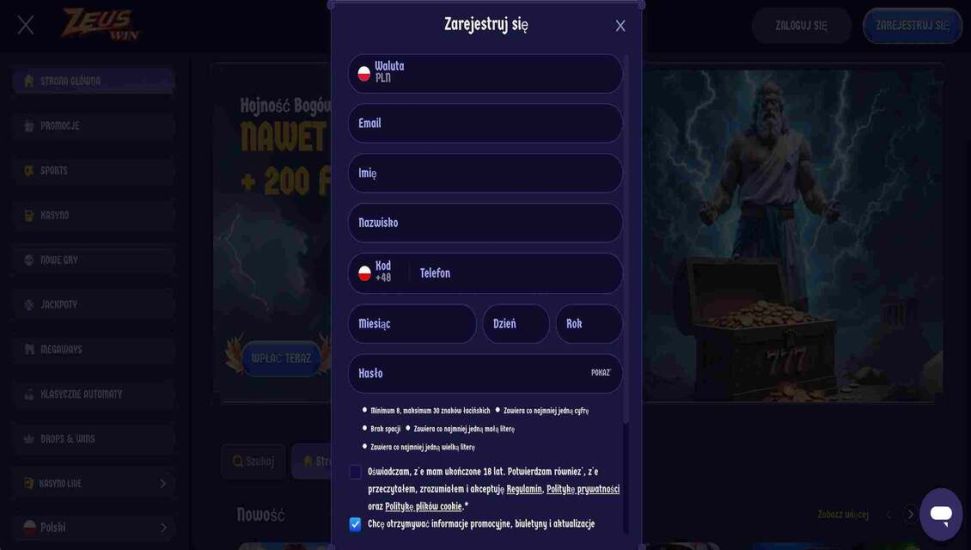Check the age confirmation 18 lat checkbox
This screenshot has width=971, height=550.
[355, 472]
